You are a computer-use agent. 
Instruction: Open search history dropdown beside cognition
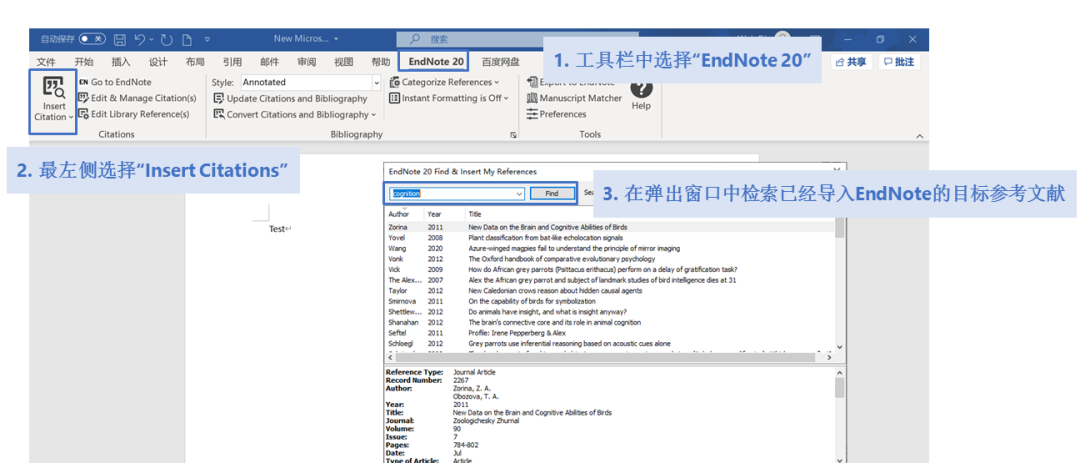[x=519, y=194]
